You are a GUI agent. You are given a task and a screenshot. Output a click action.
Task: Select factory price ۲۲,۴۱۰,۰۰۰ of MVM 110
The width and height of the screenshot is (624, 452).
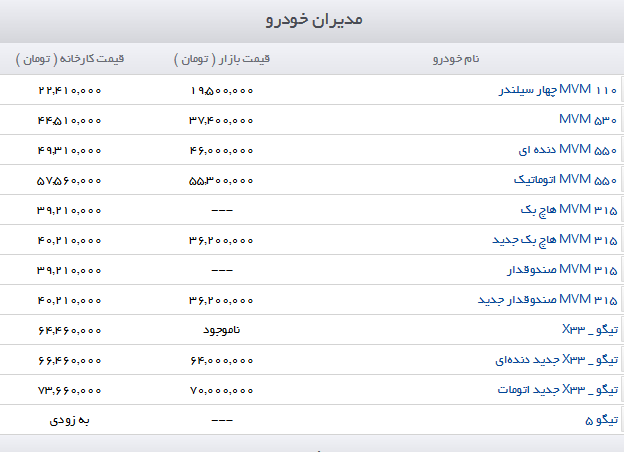[70, 91]
